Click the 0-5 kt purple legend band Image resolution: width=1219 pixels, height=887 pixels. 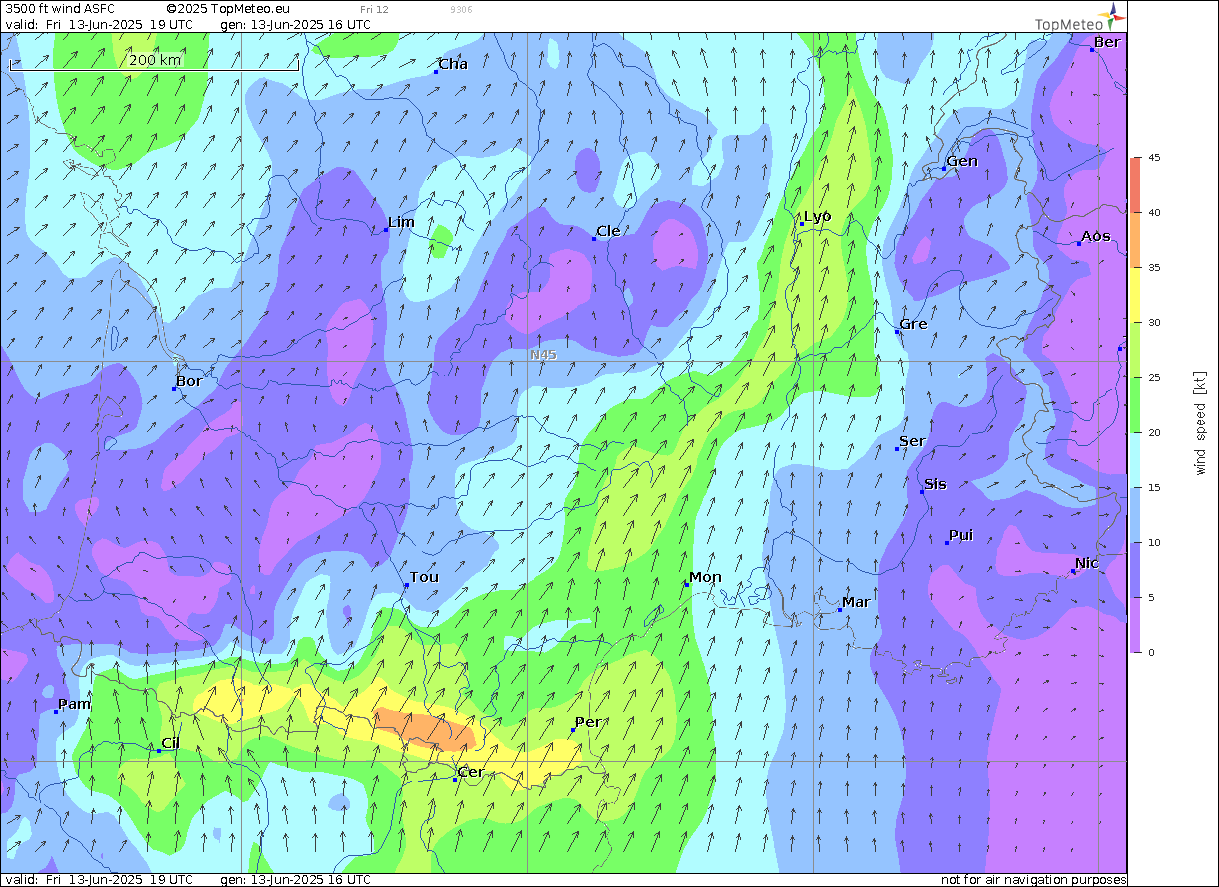pyautogui.click(x=1134, y=624)
